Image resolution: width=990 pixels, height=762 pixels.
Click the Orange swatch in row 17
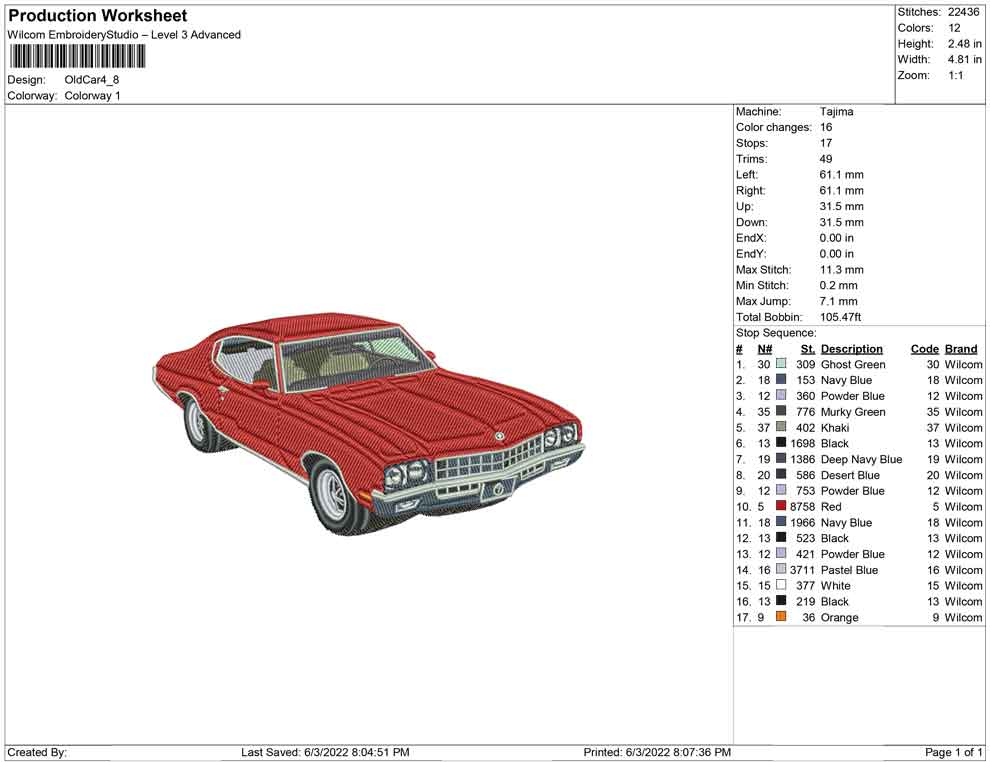coord(781,616)
